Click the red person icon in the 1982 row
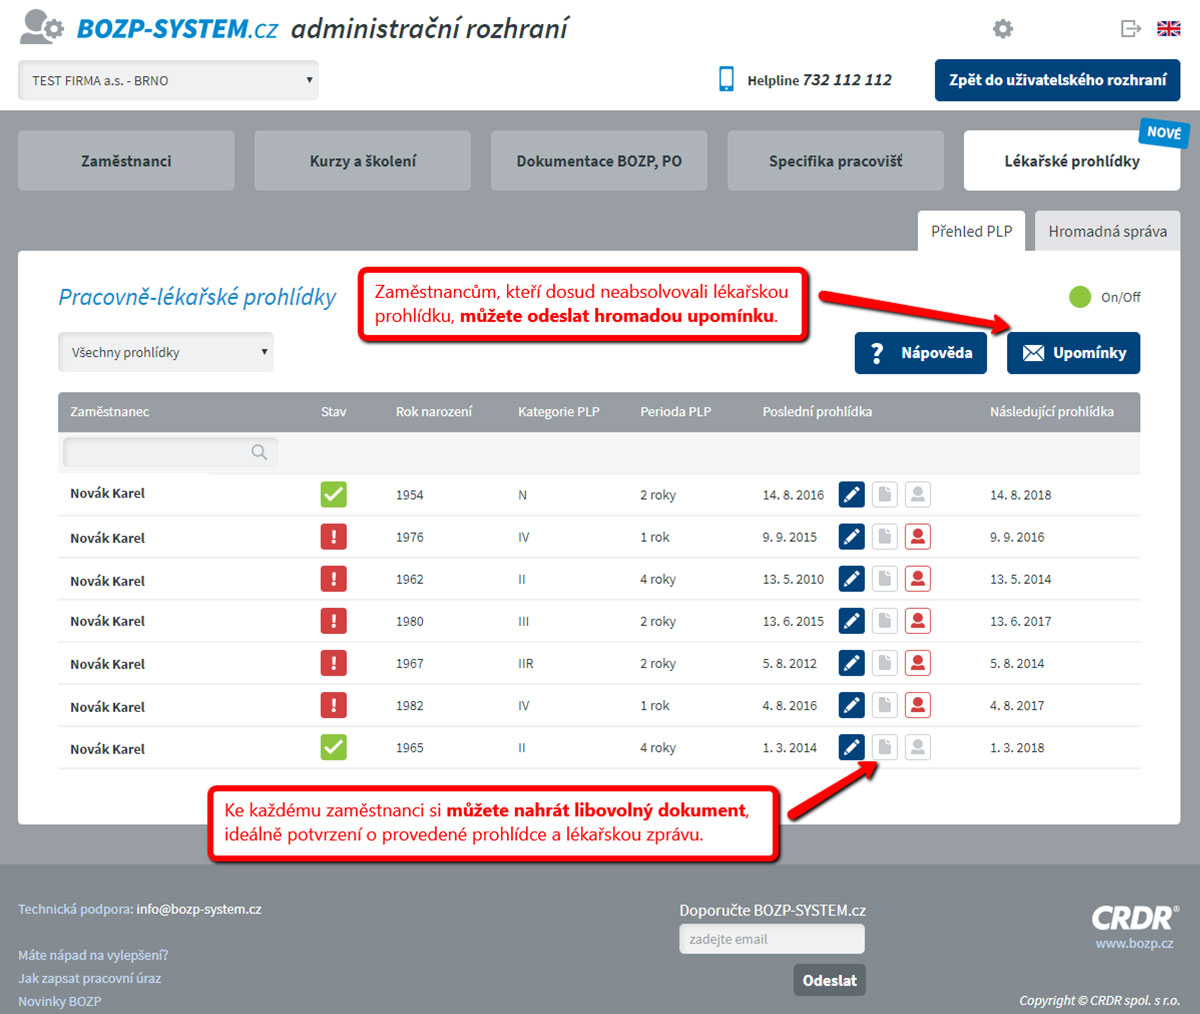The image size is (1200, 1014). coord(918,705)
